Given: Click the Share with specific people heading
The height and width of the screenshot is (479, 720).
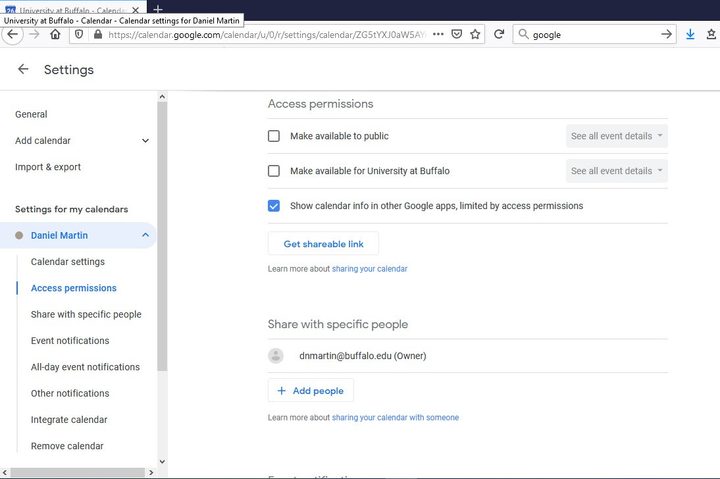Looking at the screenshot, I should point(338,324).
